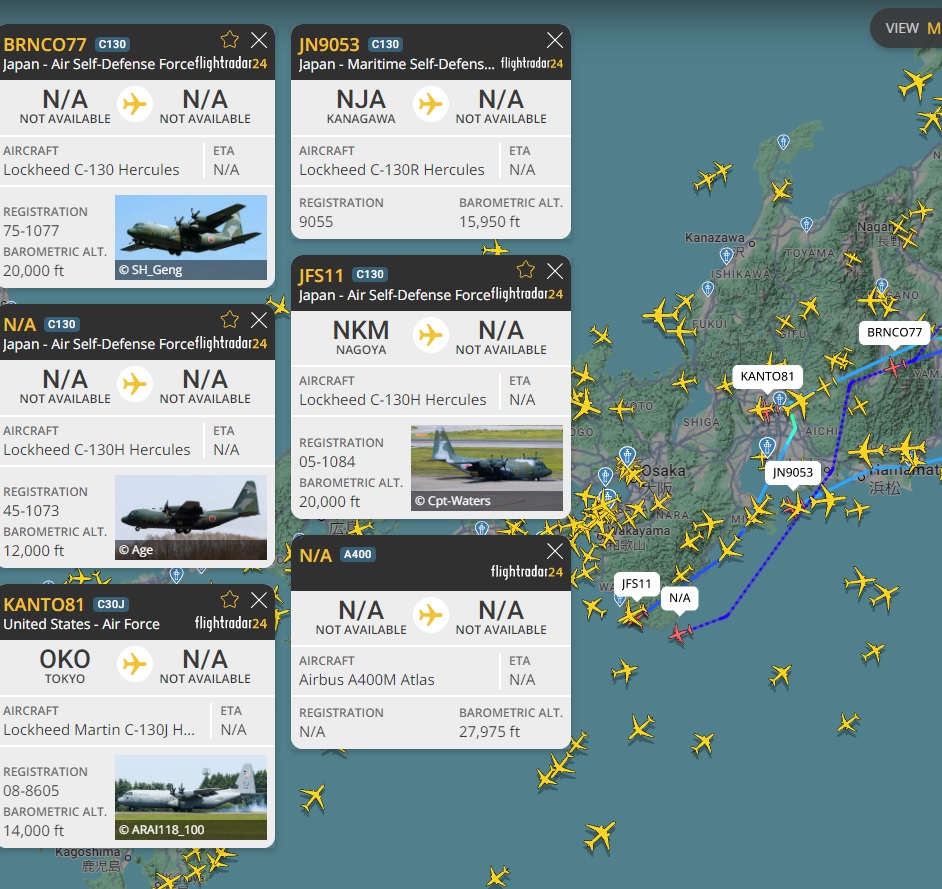Click the route plane icon in A400 card

click(x=431, y=615)
